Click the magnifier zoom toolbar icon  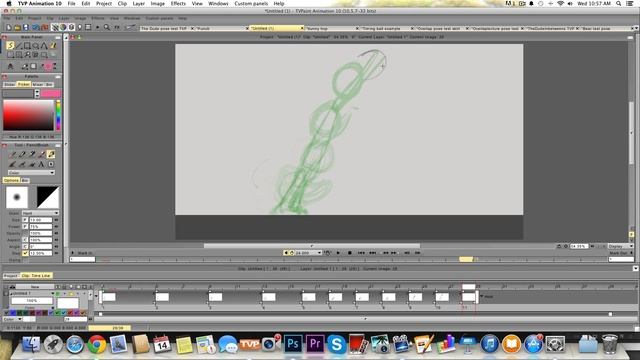107,27
